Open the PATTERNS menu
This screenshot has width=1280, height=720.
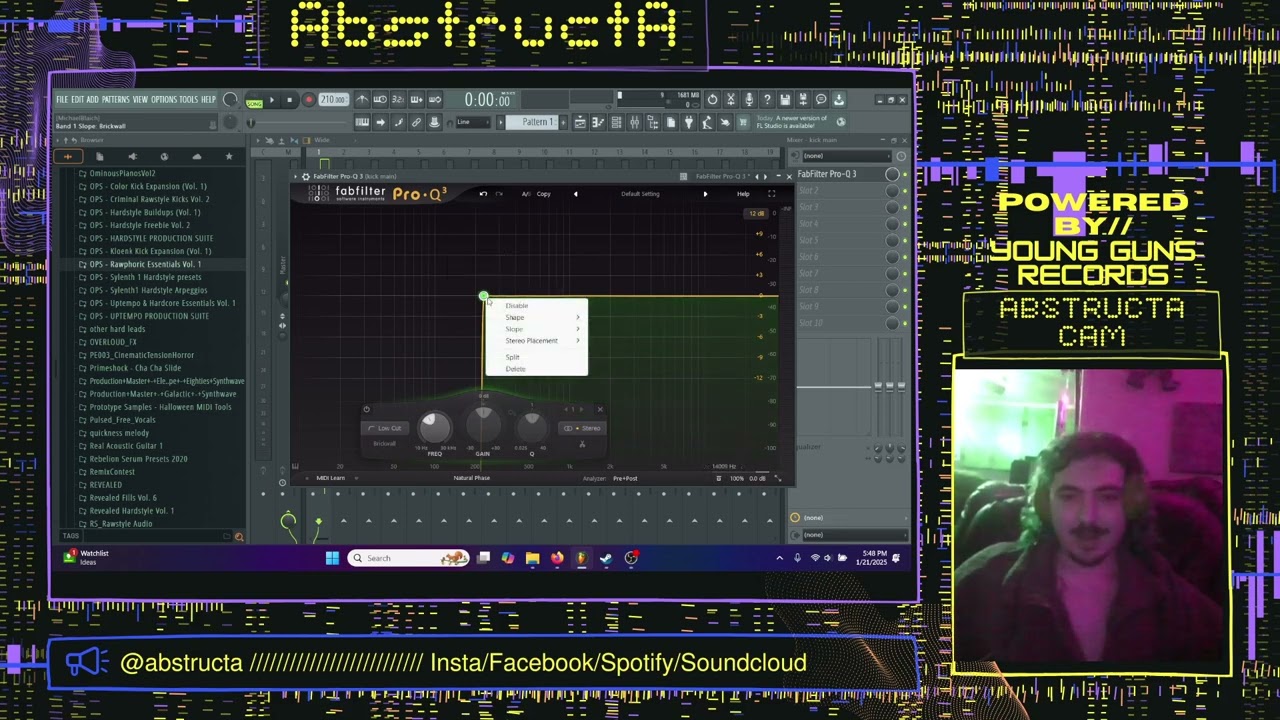click(x=115, y=100)
